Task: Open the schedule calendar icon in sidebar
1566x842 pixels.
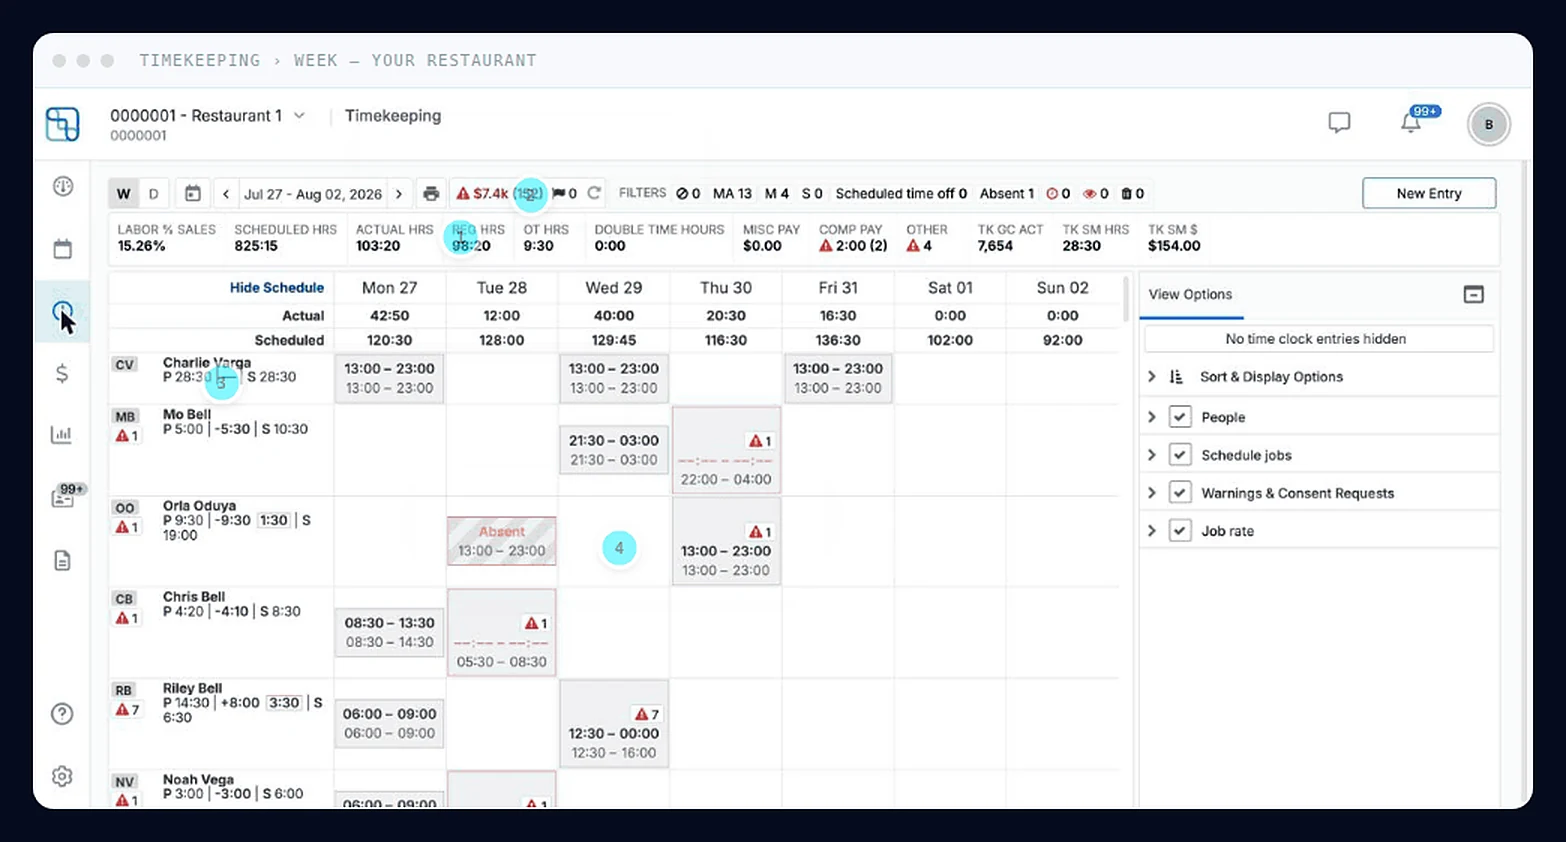Action: pyautogui.click(x=63, y=249)
